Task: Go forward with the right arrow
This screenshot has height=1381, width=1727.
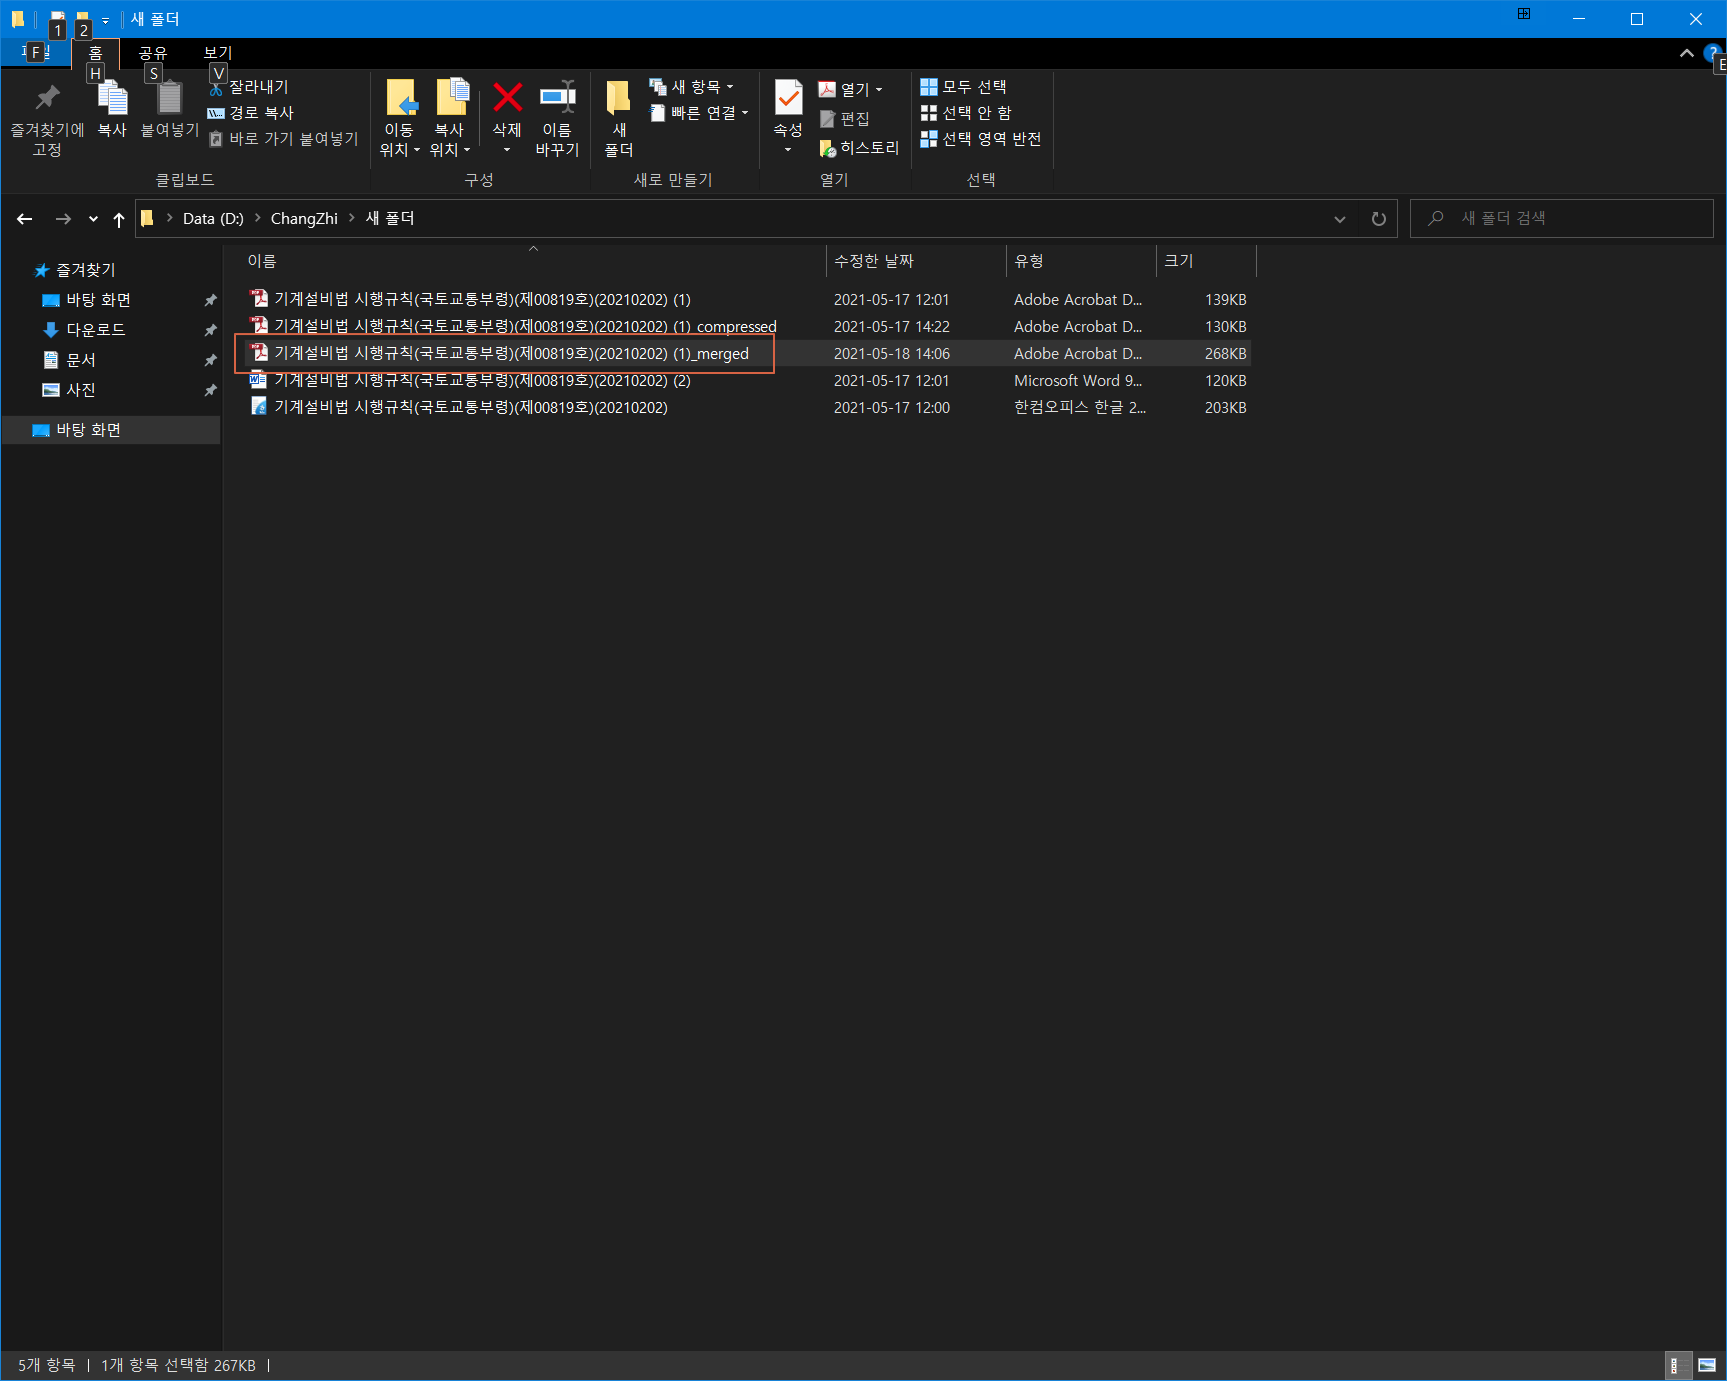Action: 63,219
